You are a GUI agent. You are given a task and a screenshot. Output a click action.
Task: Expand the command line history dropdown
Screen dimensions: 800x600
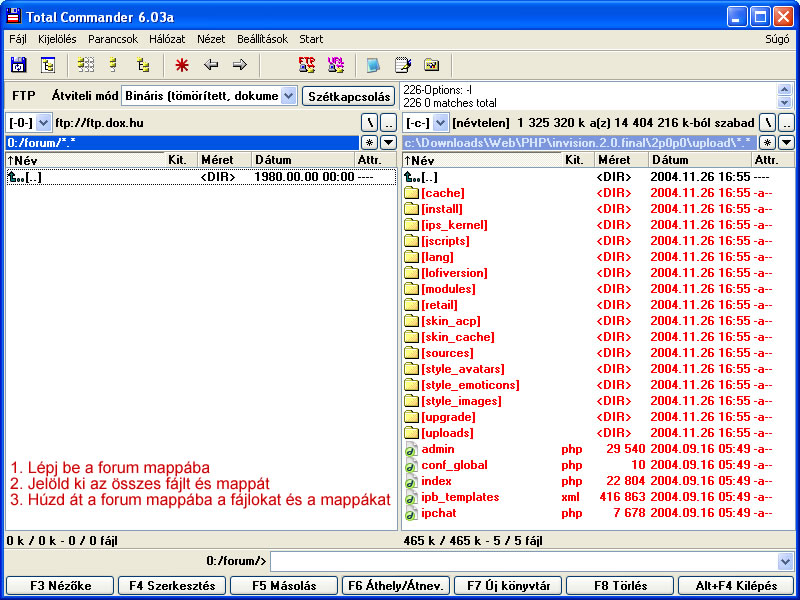785,561
